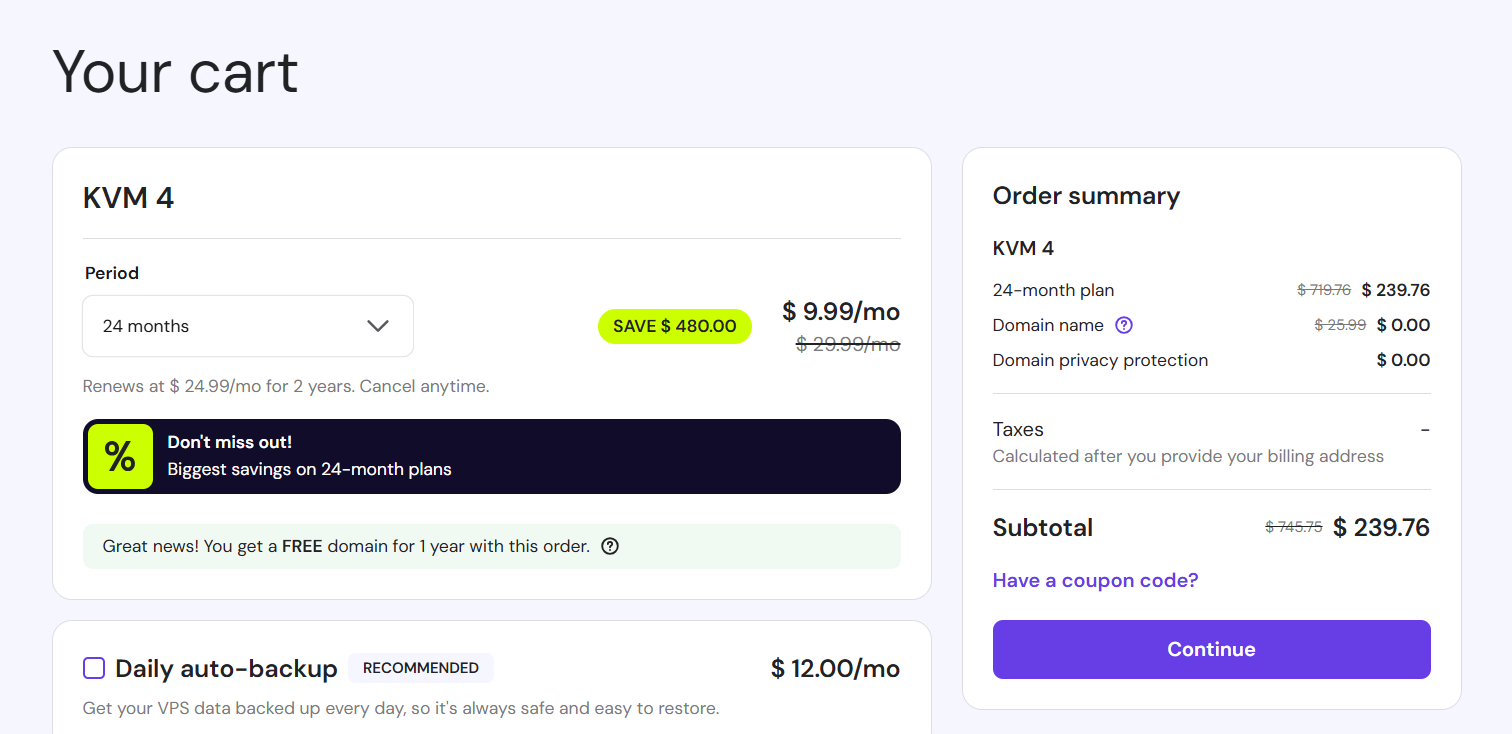This screenshot has width=1512, height=734.
Task: Click the help icon next to Domain name
Action: [x=1124, y=325]
